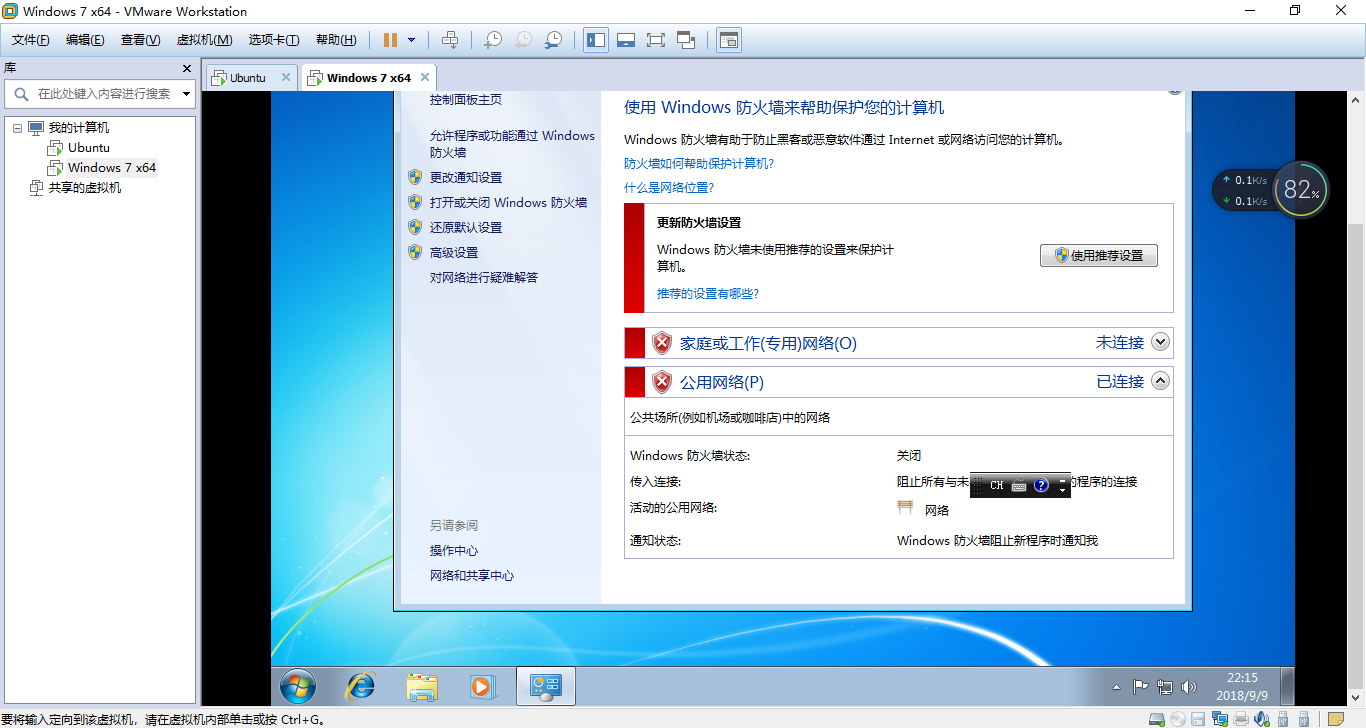Viewport: 1366px width, 728px height.
Task: Click the printer device status icon
Action: [x=1241, y=718]
